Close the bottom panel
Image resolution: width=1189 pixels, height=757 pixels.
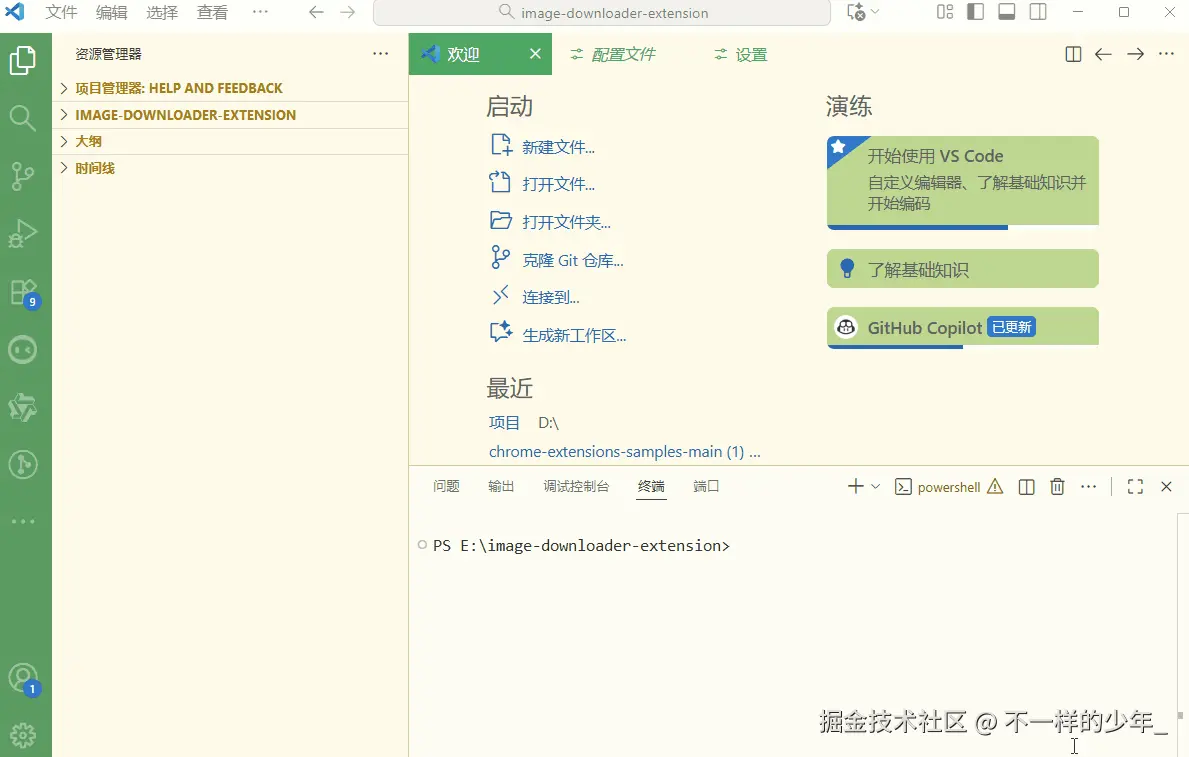1166,487
